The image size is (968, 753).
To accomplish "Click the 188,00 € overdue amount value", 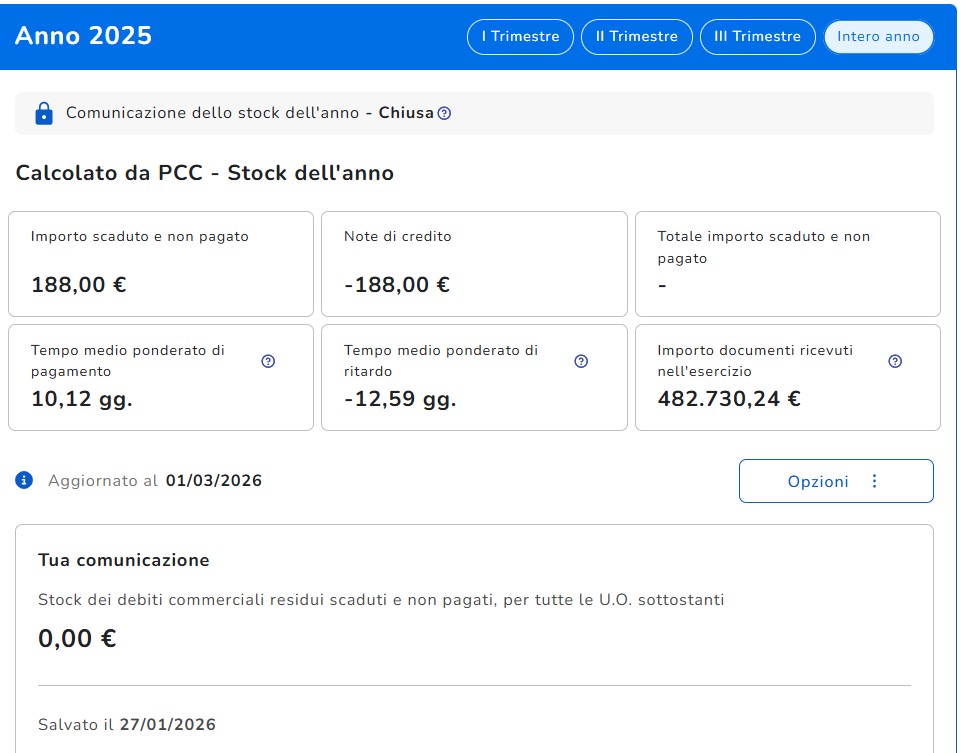I will 79,285.
